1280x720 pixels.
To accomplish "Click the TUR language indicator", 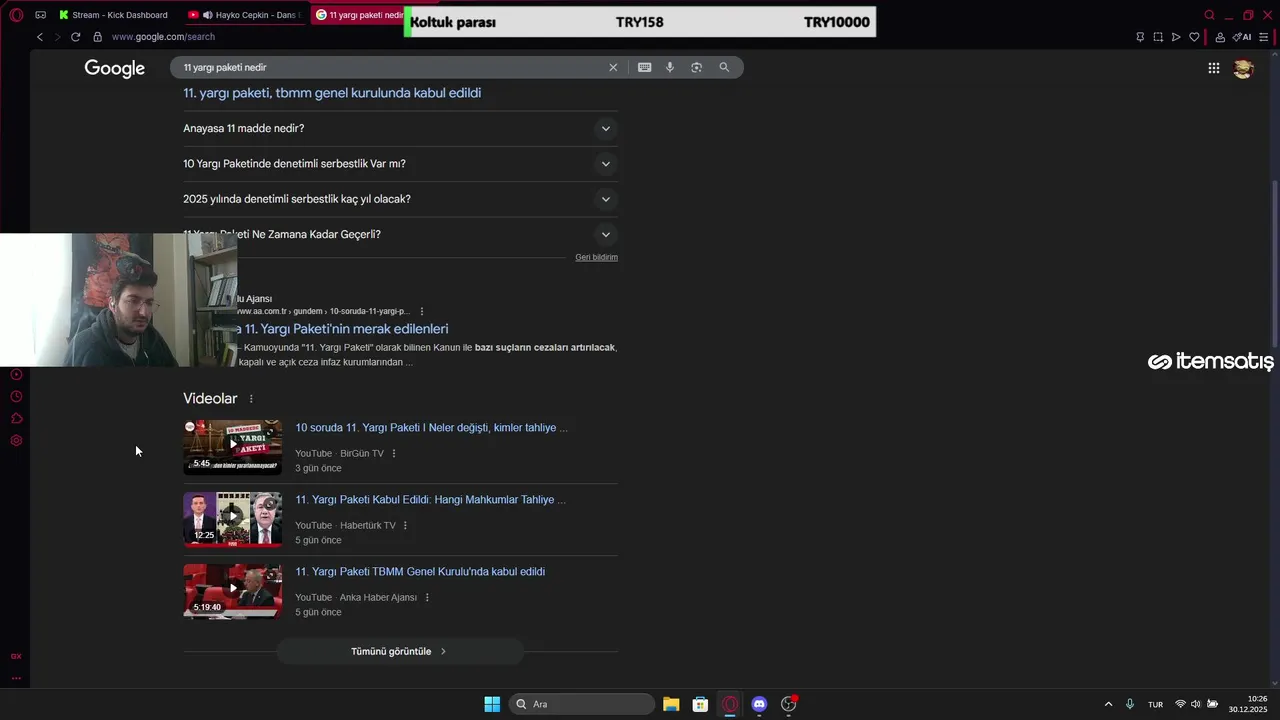I will [1155, 704].
